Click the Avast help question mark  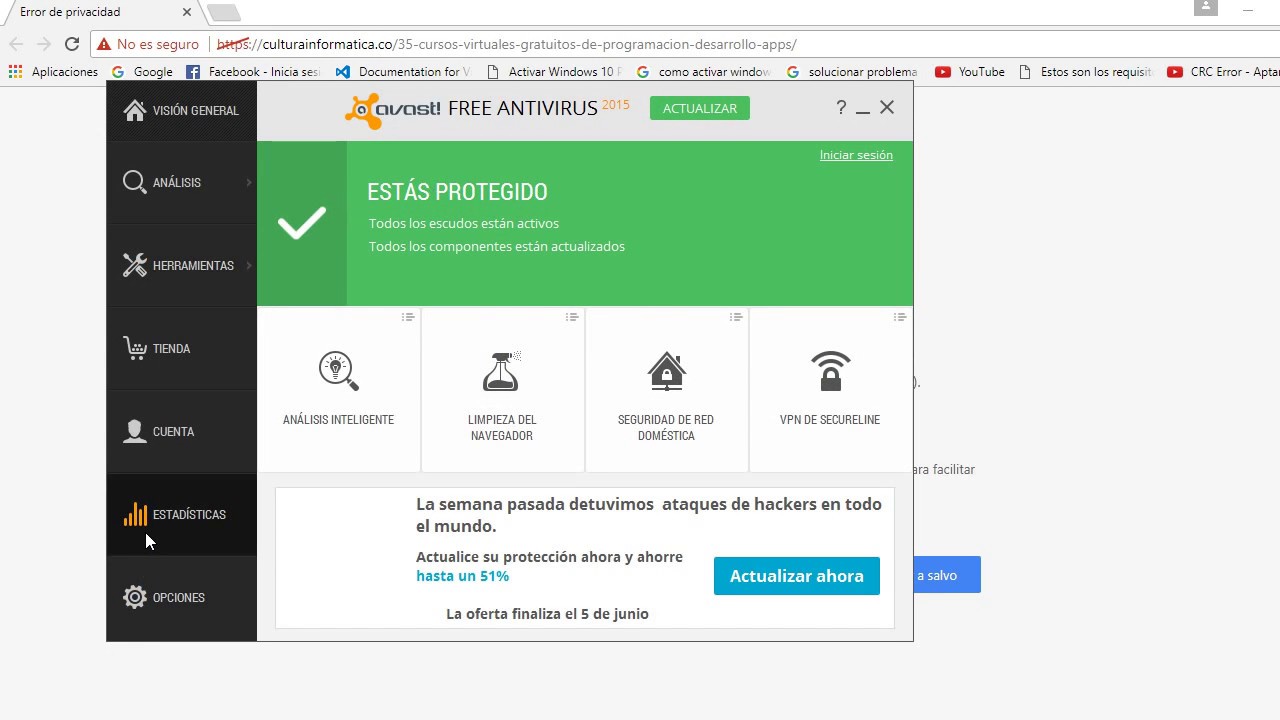point(841,107)
